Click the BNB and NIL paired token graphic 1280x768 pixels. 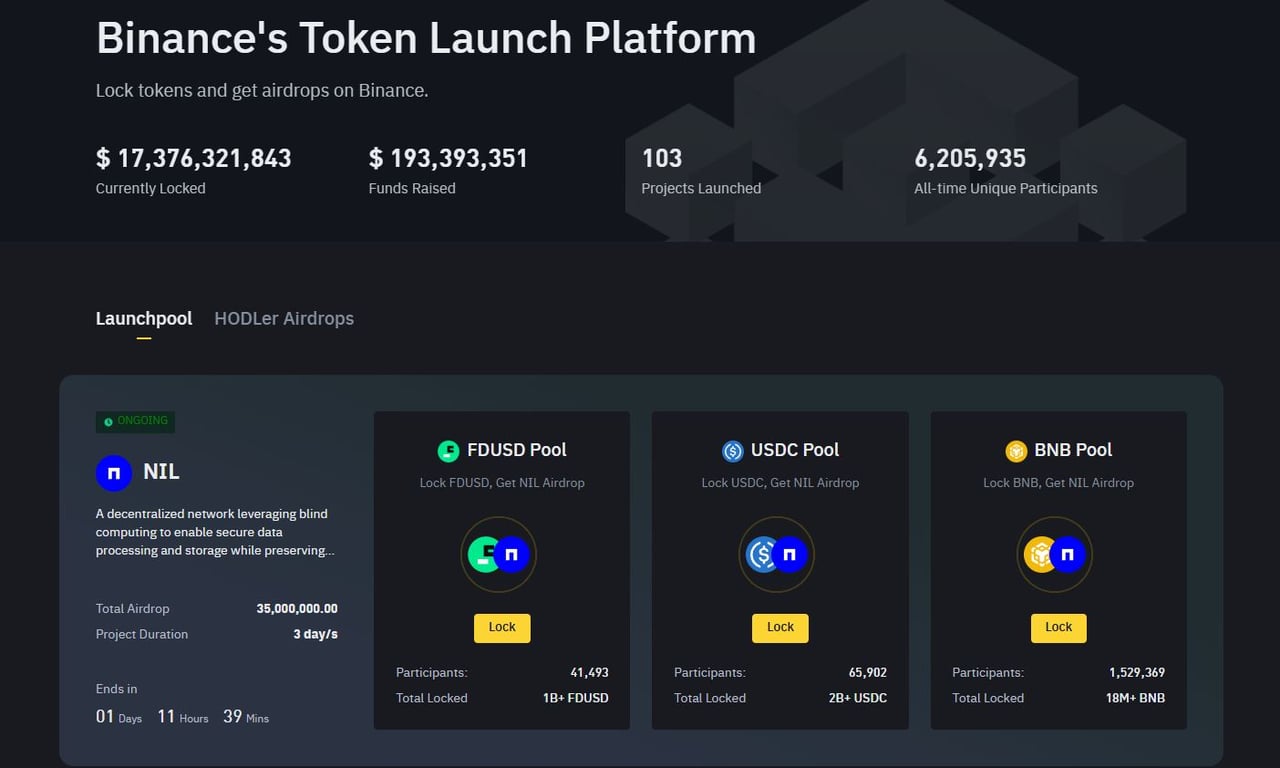[1055, 554]
